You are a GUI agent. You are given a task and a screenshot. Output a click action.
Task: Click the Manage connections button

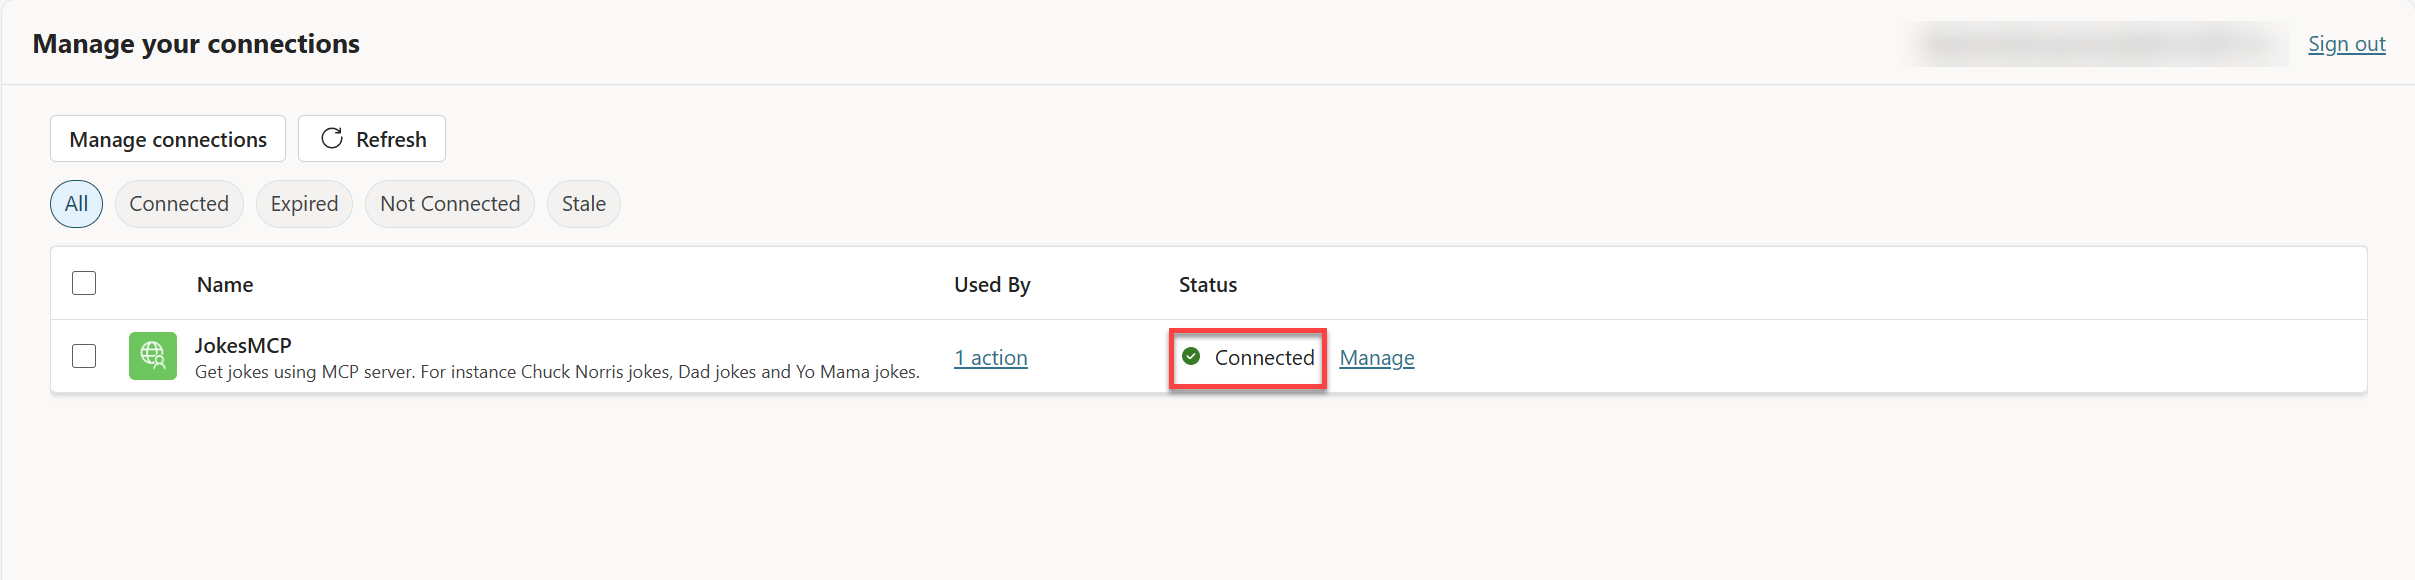(x=167, y=138)
